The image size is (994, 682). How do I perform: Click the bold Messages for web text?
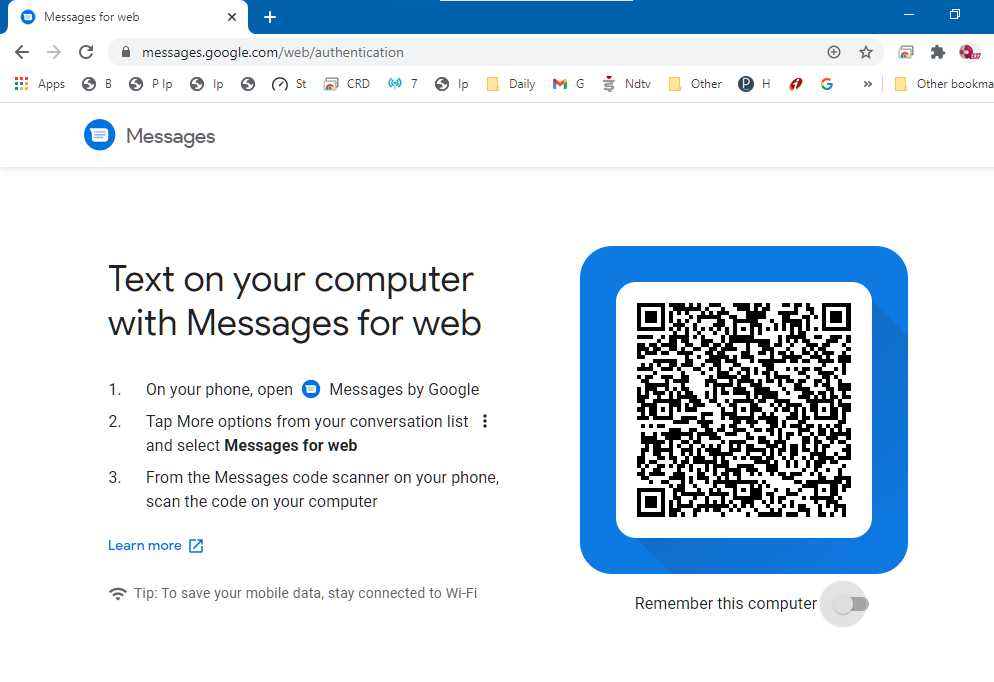tap(291, 446)
